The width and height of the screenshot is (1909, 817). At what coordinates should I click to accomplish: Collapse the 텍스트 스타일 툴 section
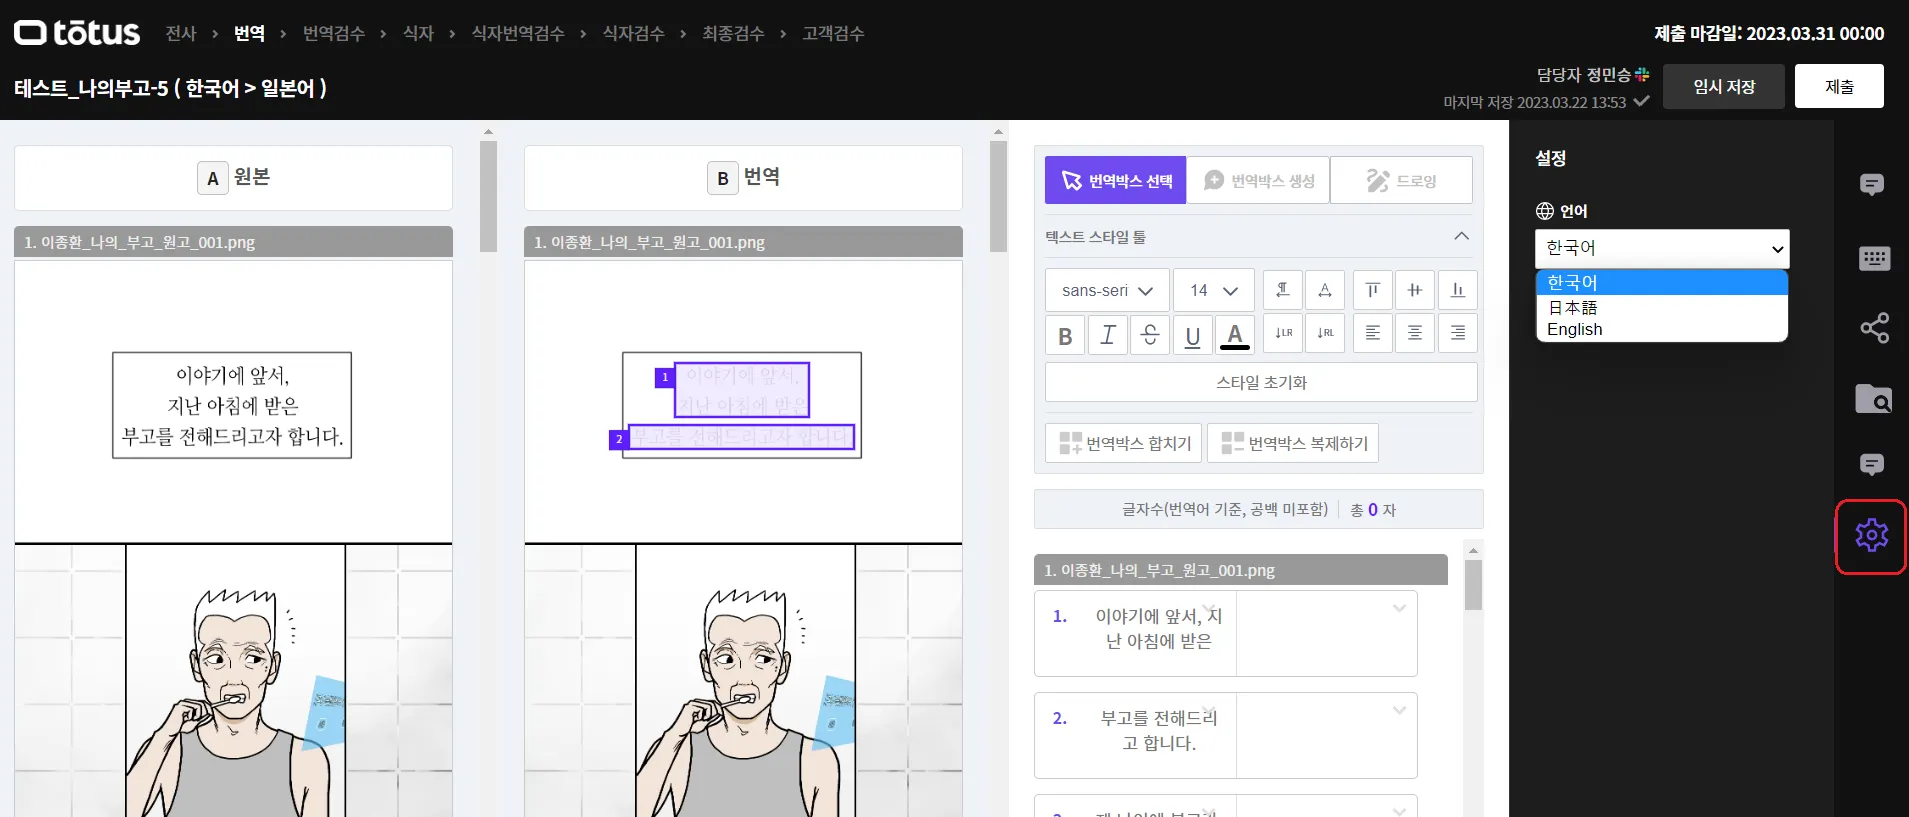1461,236
